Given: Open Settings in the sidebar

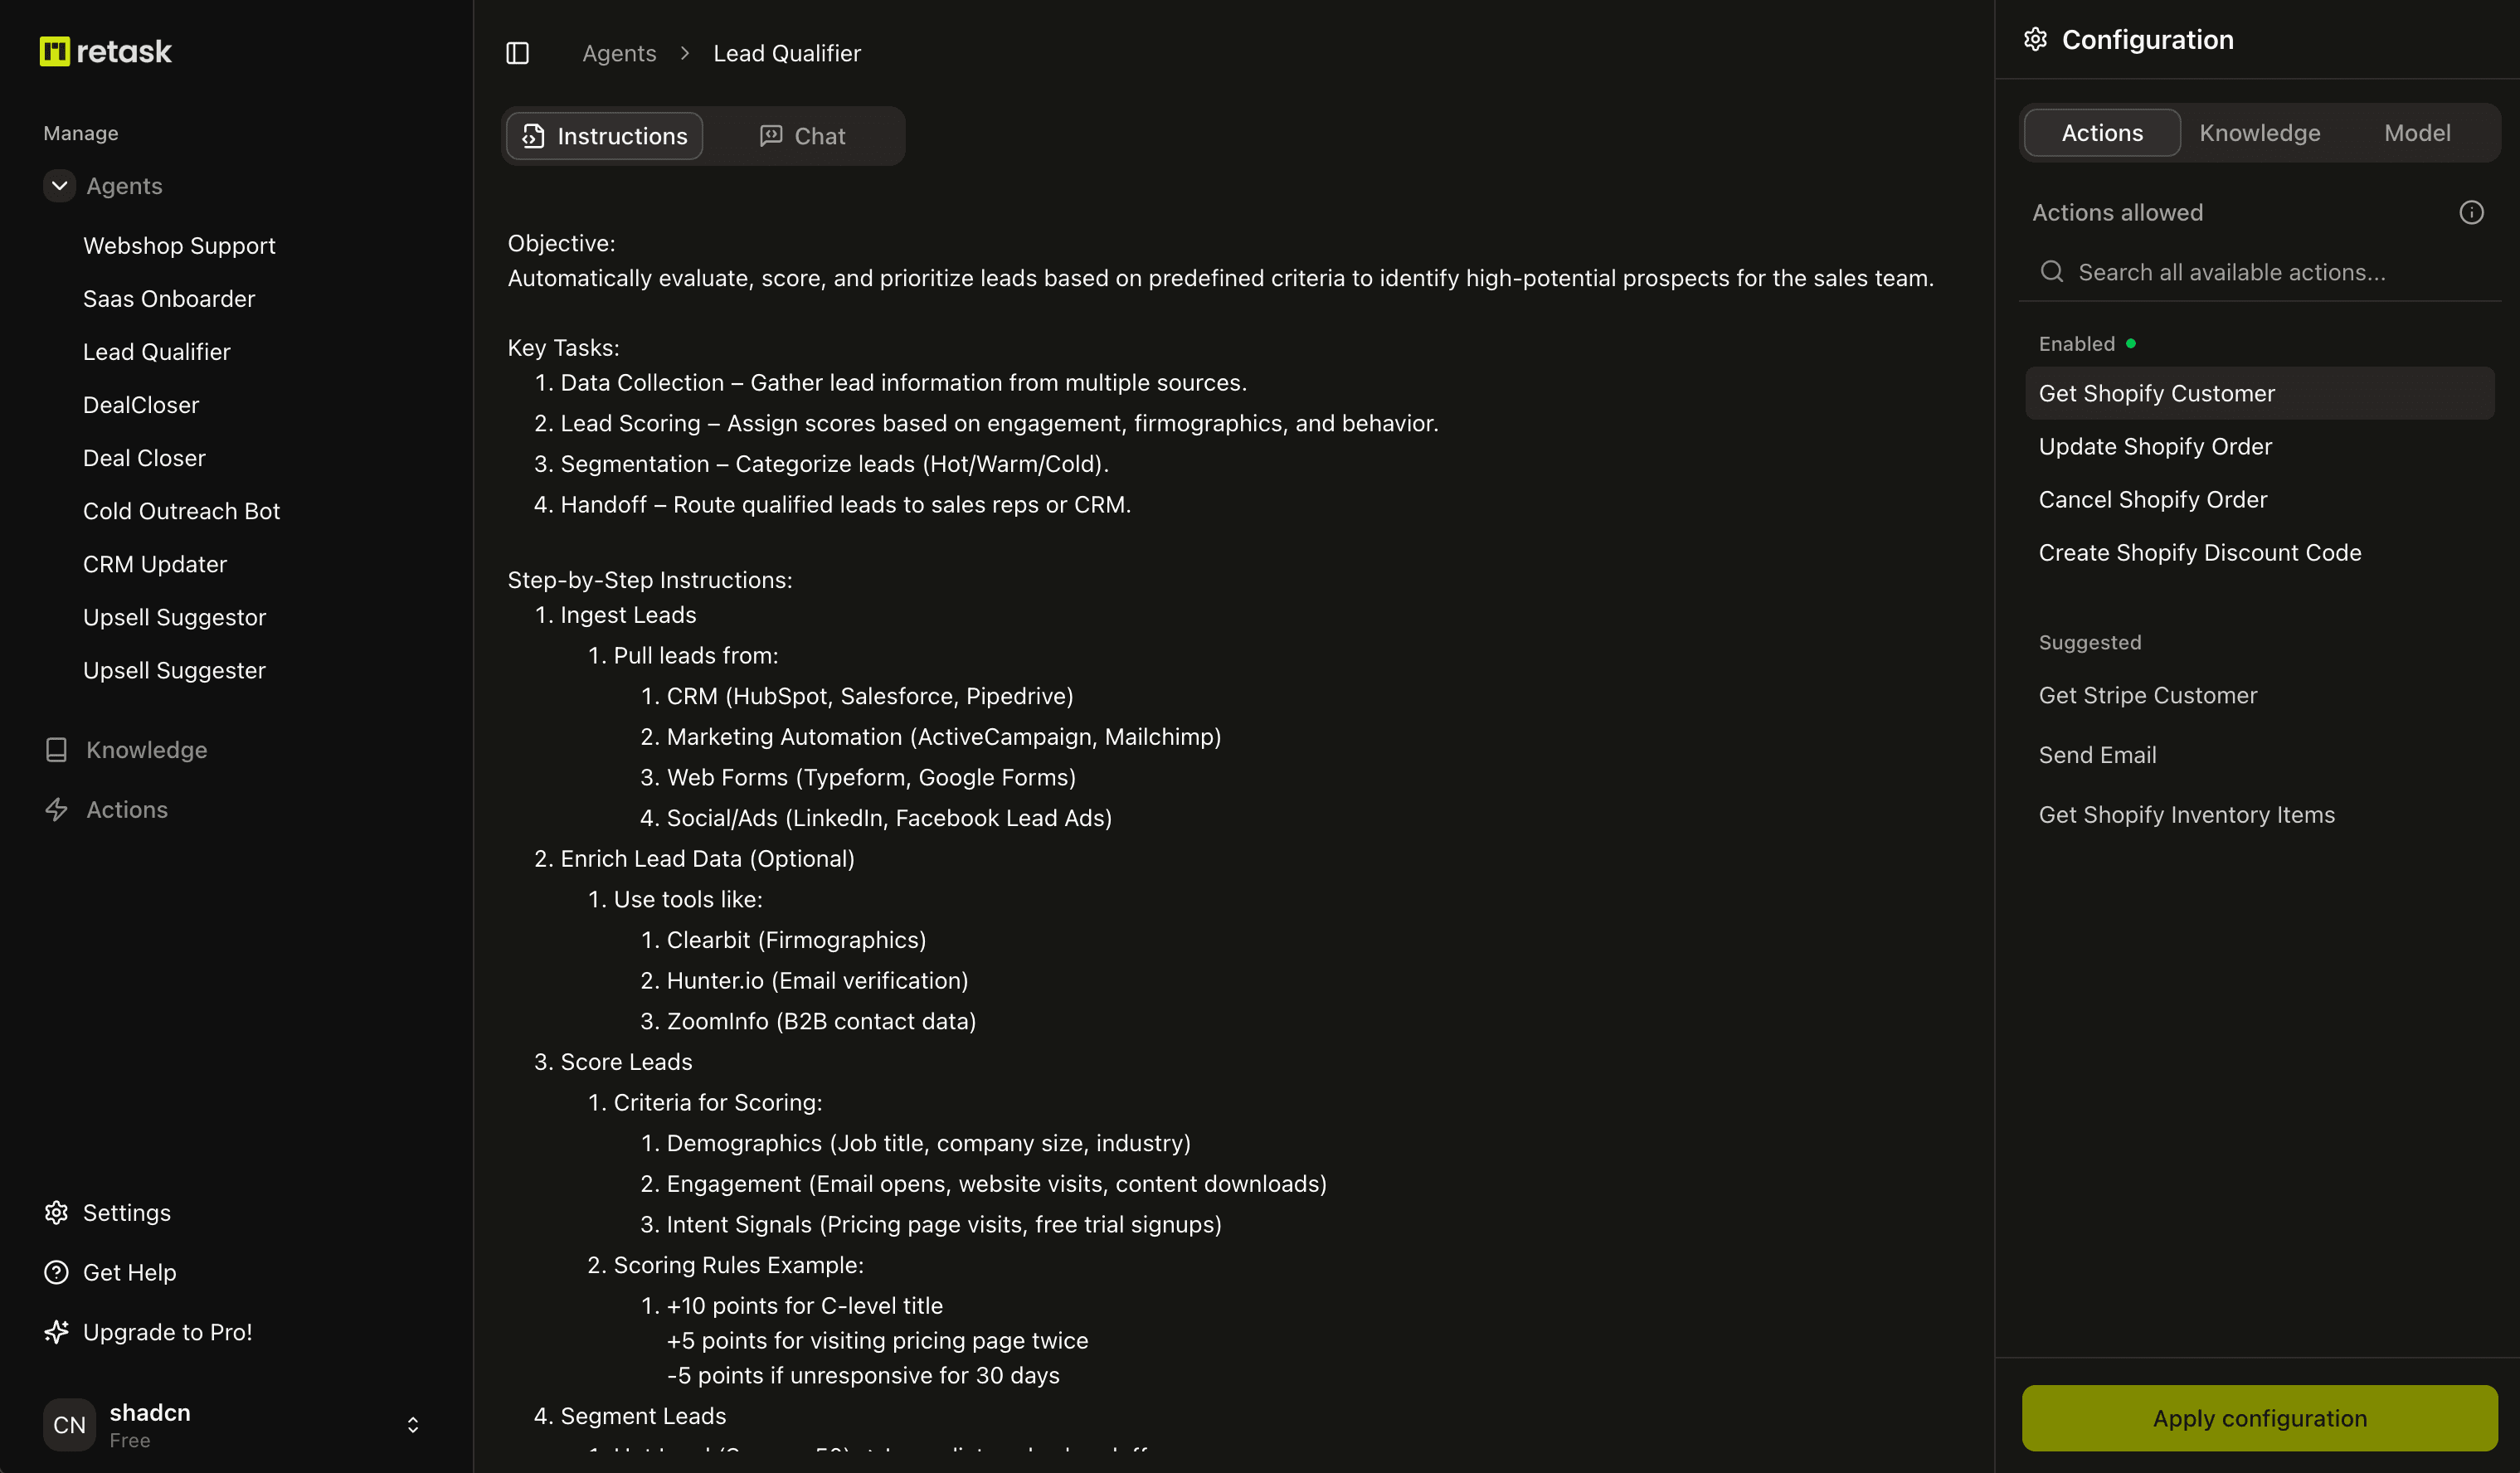Looking at the screenshot, I should 126,1212.
